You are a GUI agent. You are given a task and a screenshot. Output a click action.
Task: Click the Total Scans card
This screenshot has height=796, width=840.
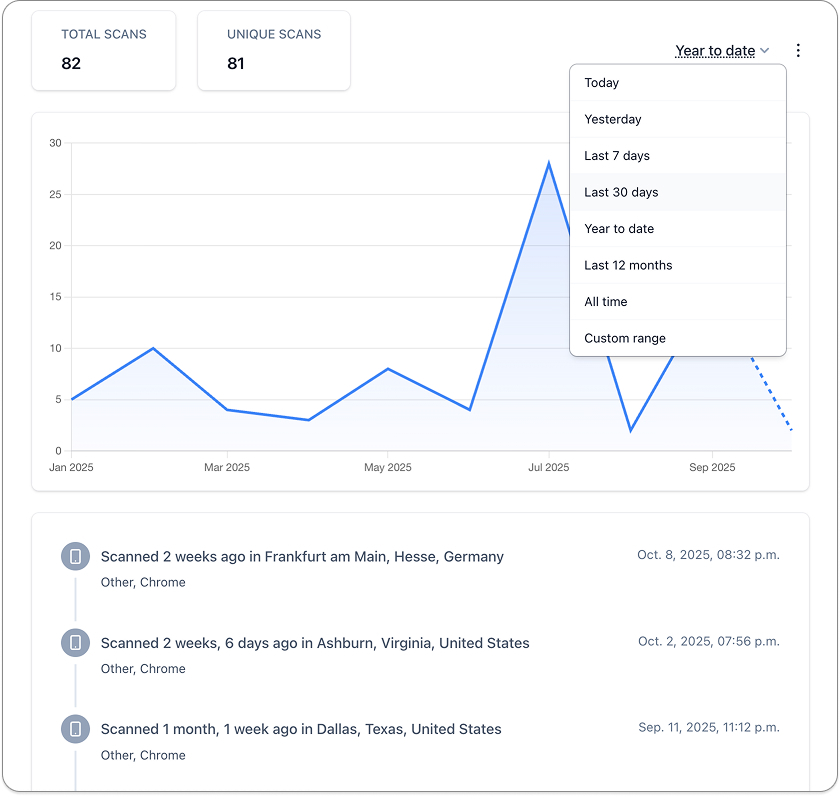click(x=103, y=50)
